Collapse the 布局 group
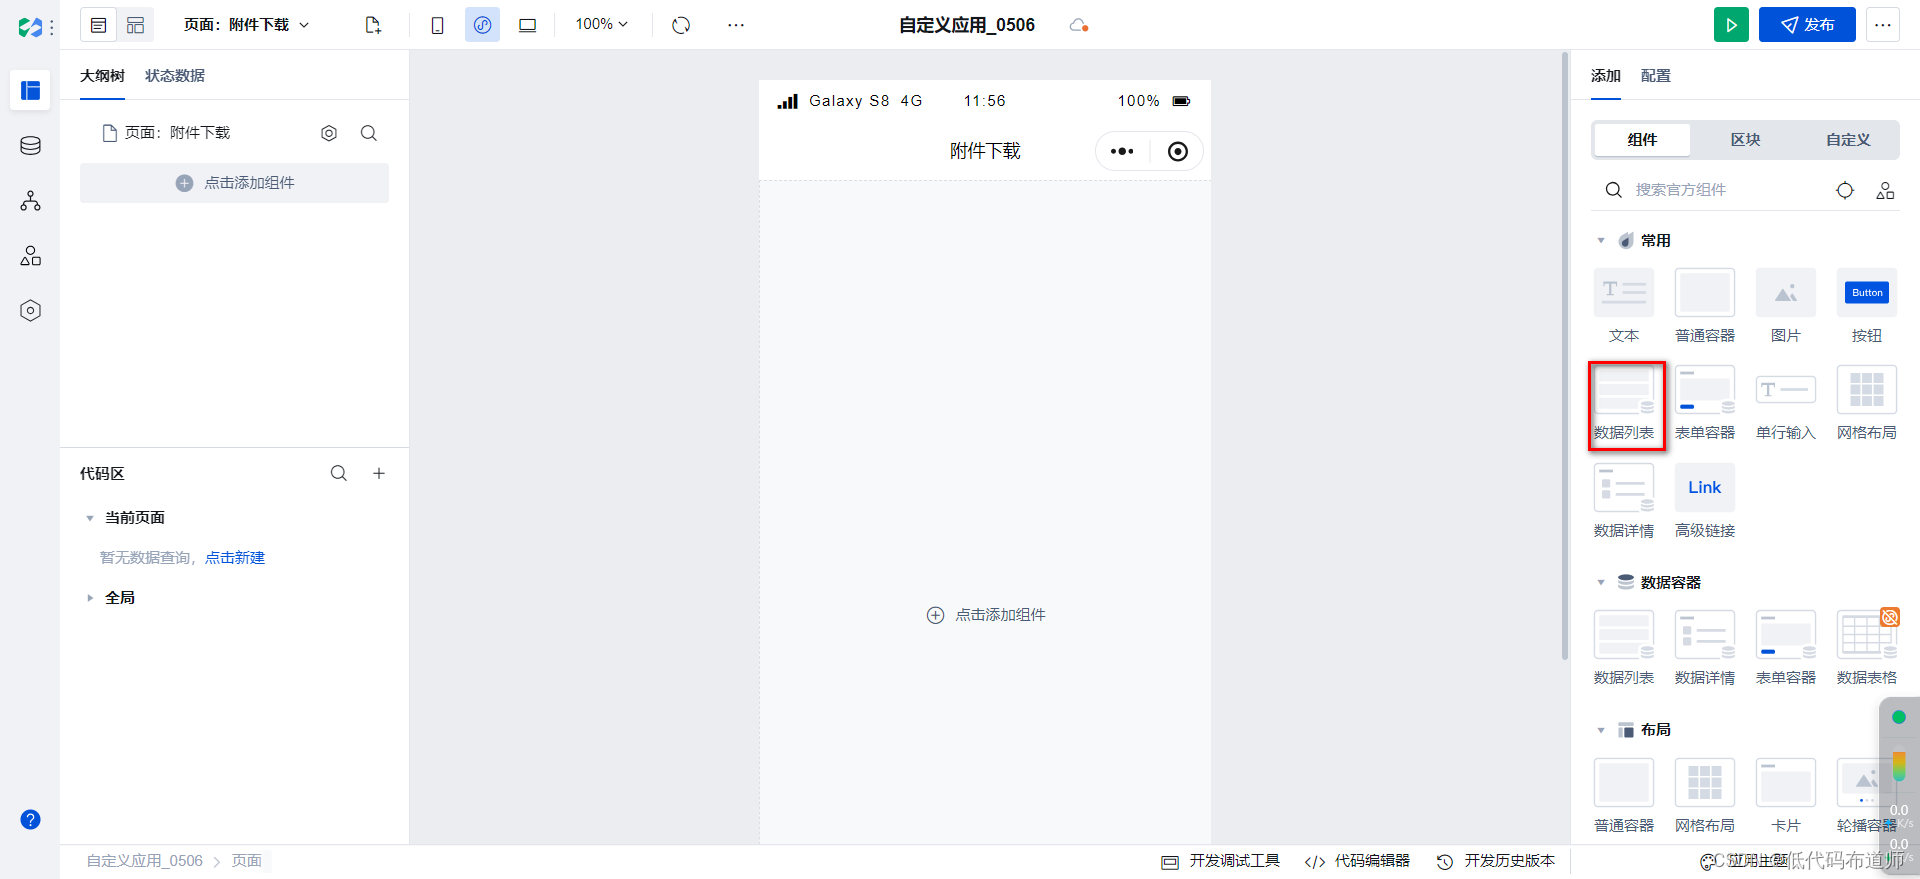The height and width of the screenshot is (879, 1920). tap(1601, 730)
